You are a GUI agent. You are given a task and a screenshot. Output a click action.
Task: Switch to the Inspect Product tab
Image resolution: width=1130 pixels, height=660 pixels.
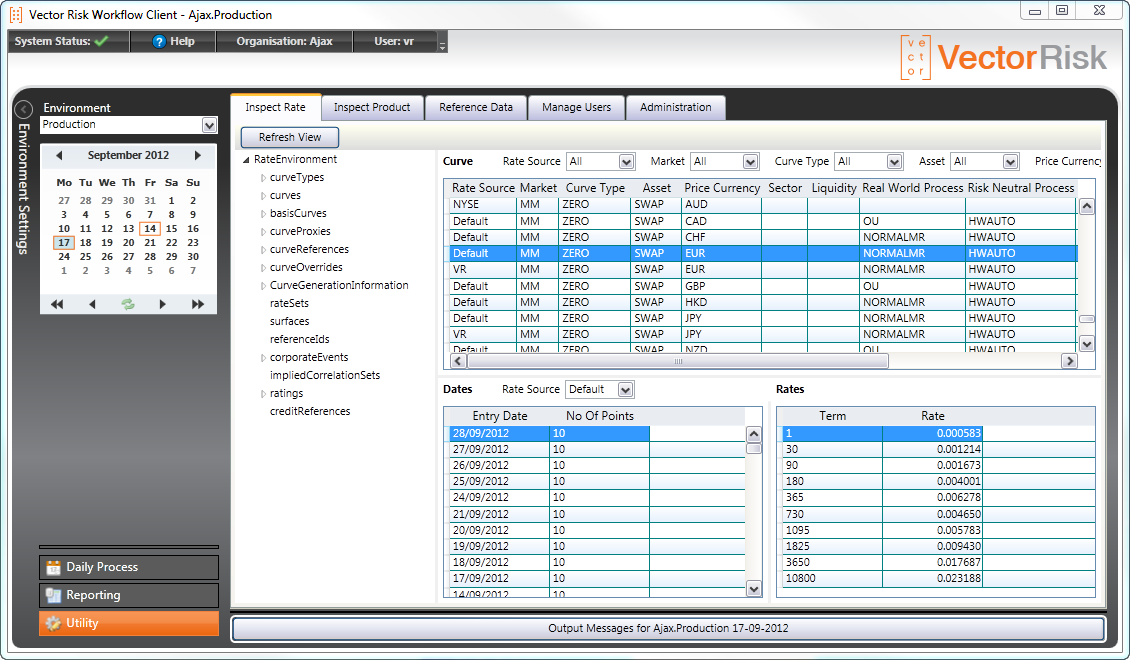coord(372,107)
